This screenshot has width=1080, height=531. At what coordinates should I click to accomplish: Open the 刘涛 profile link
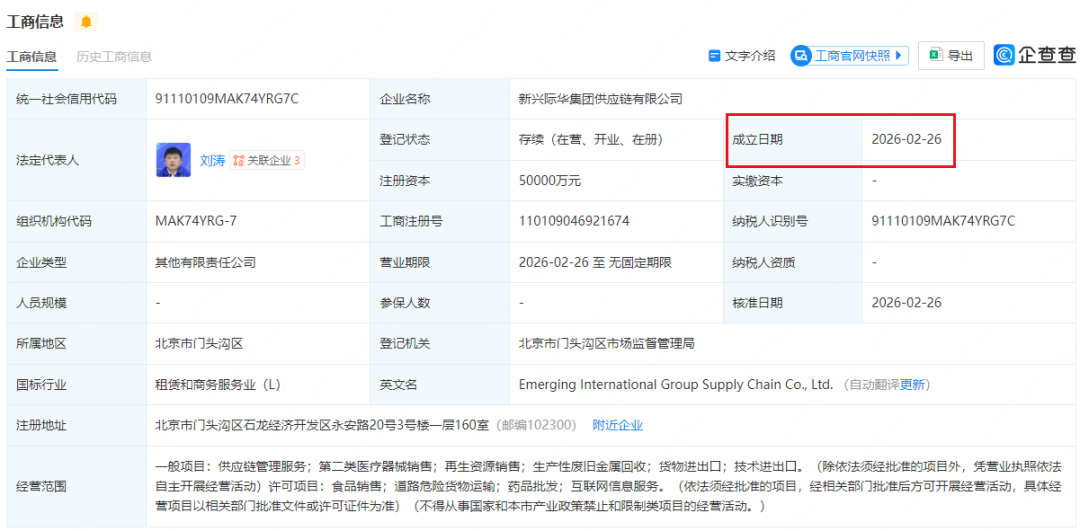pyautogui.click(x=212, y=160)
